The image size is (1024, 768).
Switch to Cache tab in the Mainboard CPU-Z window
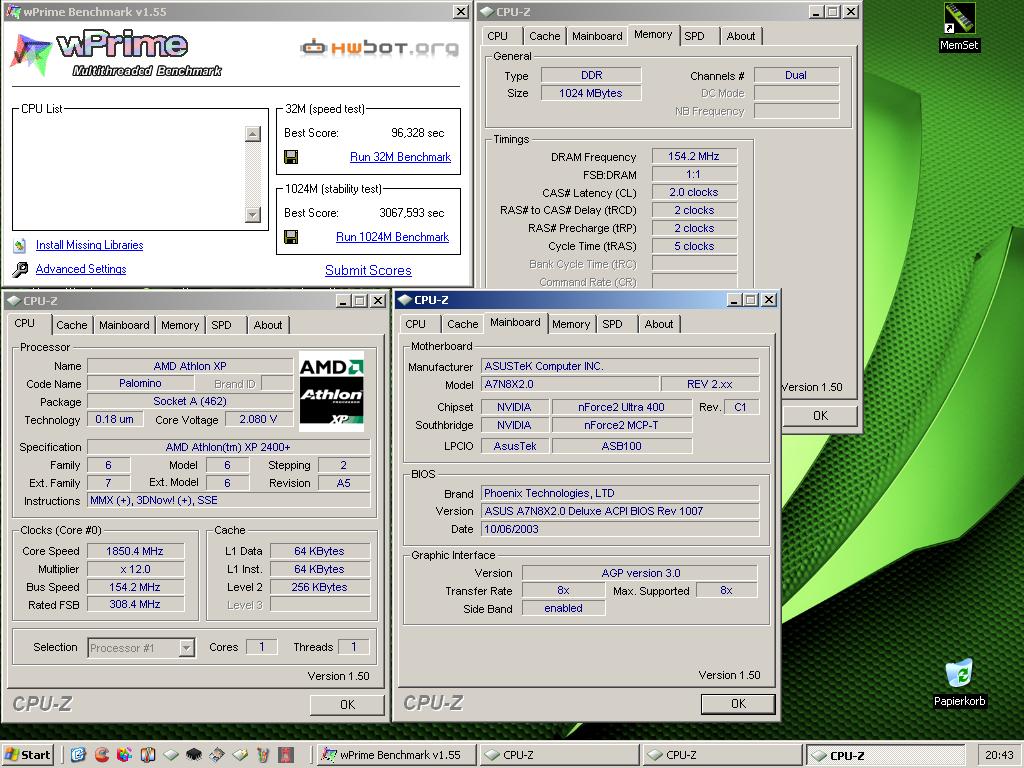(x=462, y=324)
